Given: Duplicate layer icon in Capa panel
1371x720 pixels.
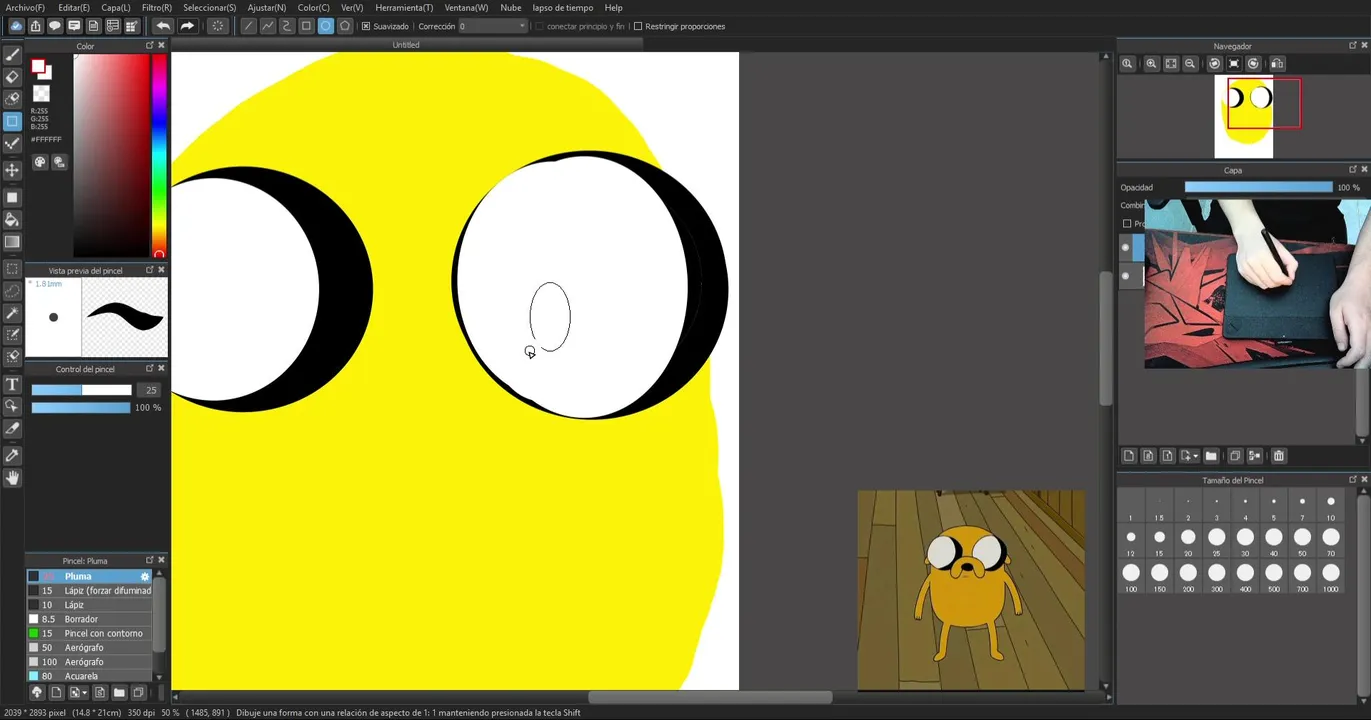Looking at the screenshot, I should tap(1235, 456).
